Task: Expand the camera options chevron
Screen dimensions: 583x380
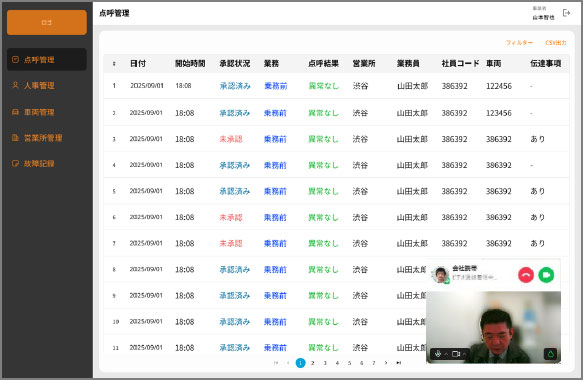Action: [464, 354]
